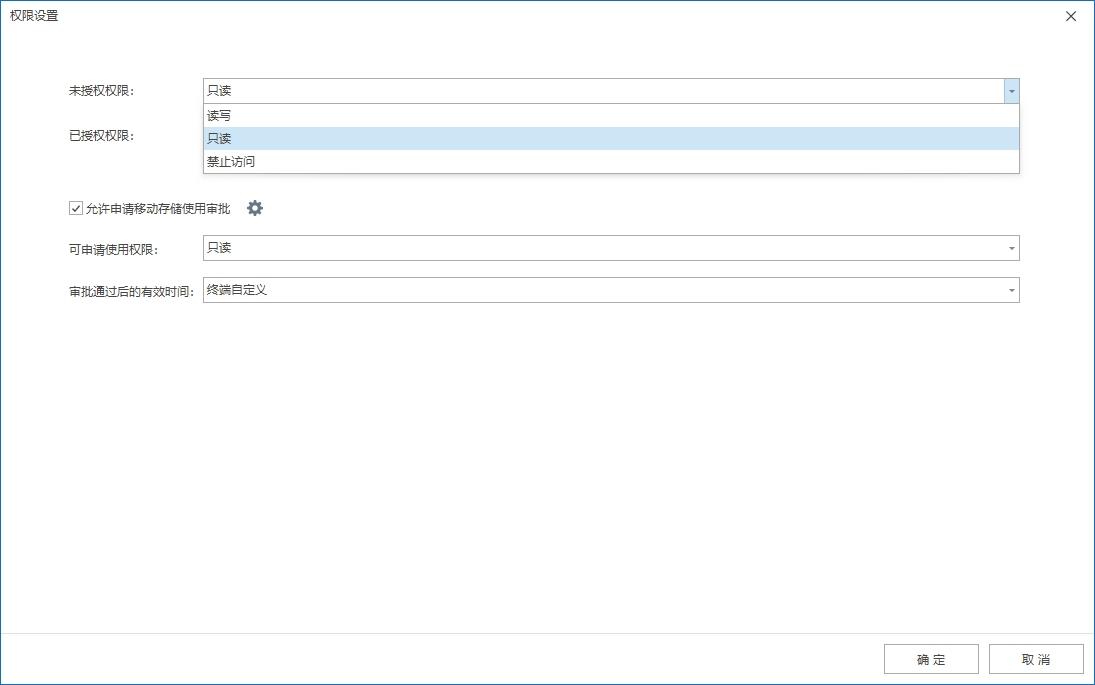Click the 未授权权限 combo box field

click(602, 91)
